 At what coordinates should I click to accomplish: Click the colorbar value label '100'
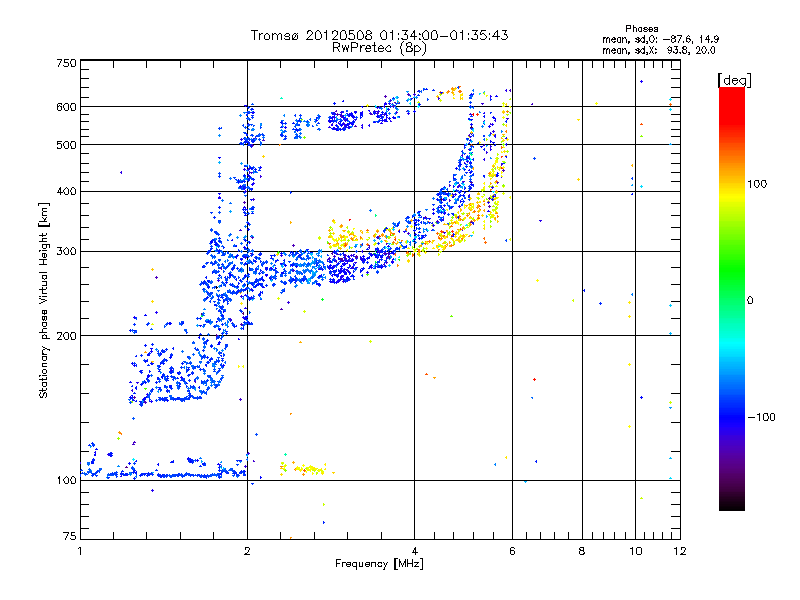pyautogui.click(x=757, y=184)
